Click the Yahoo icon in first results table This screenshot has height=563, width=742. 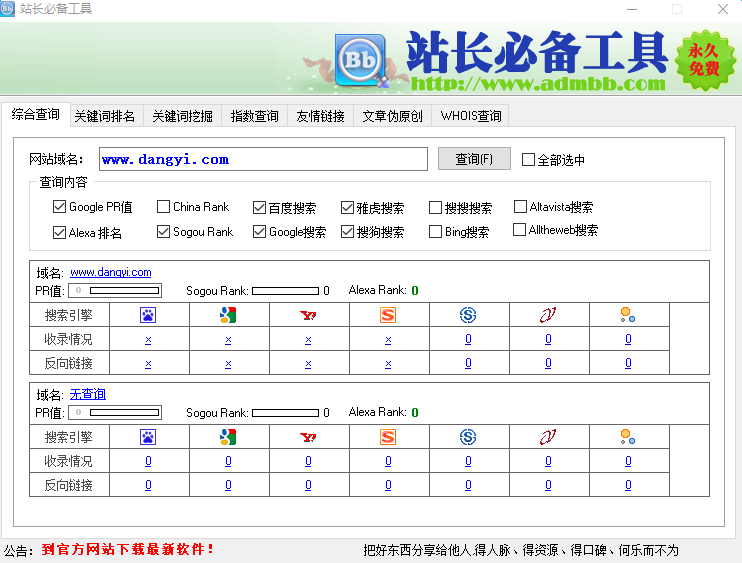pos(308,315)
